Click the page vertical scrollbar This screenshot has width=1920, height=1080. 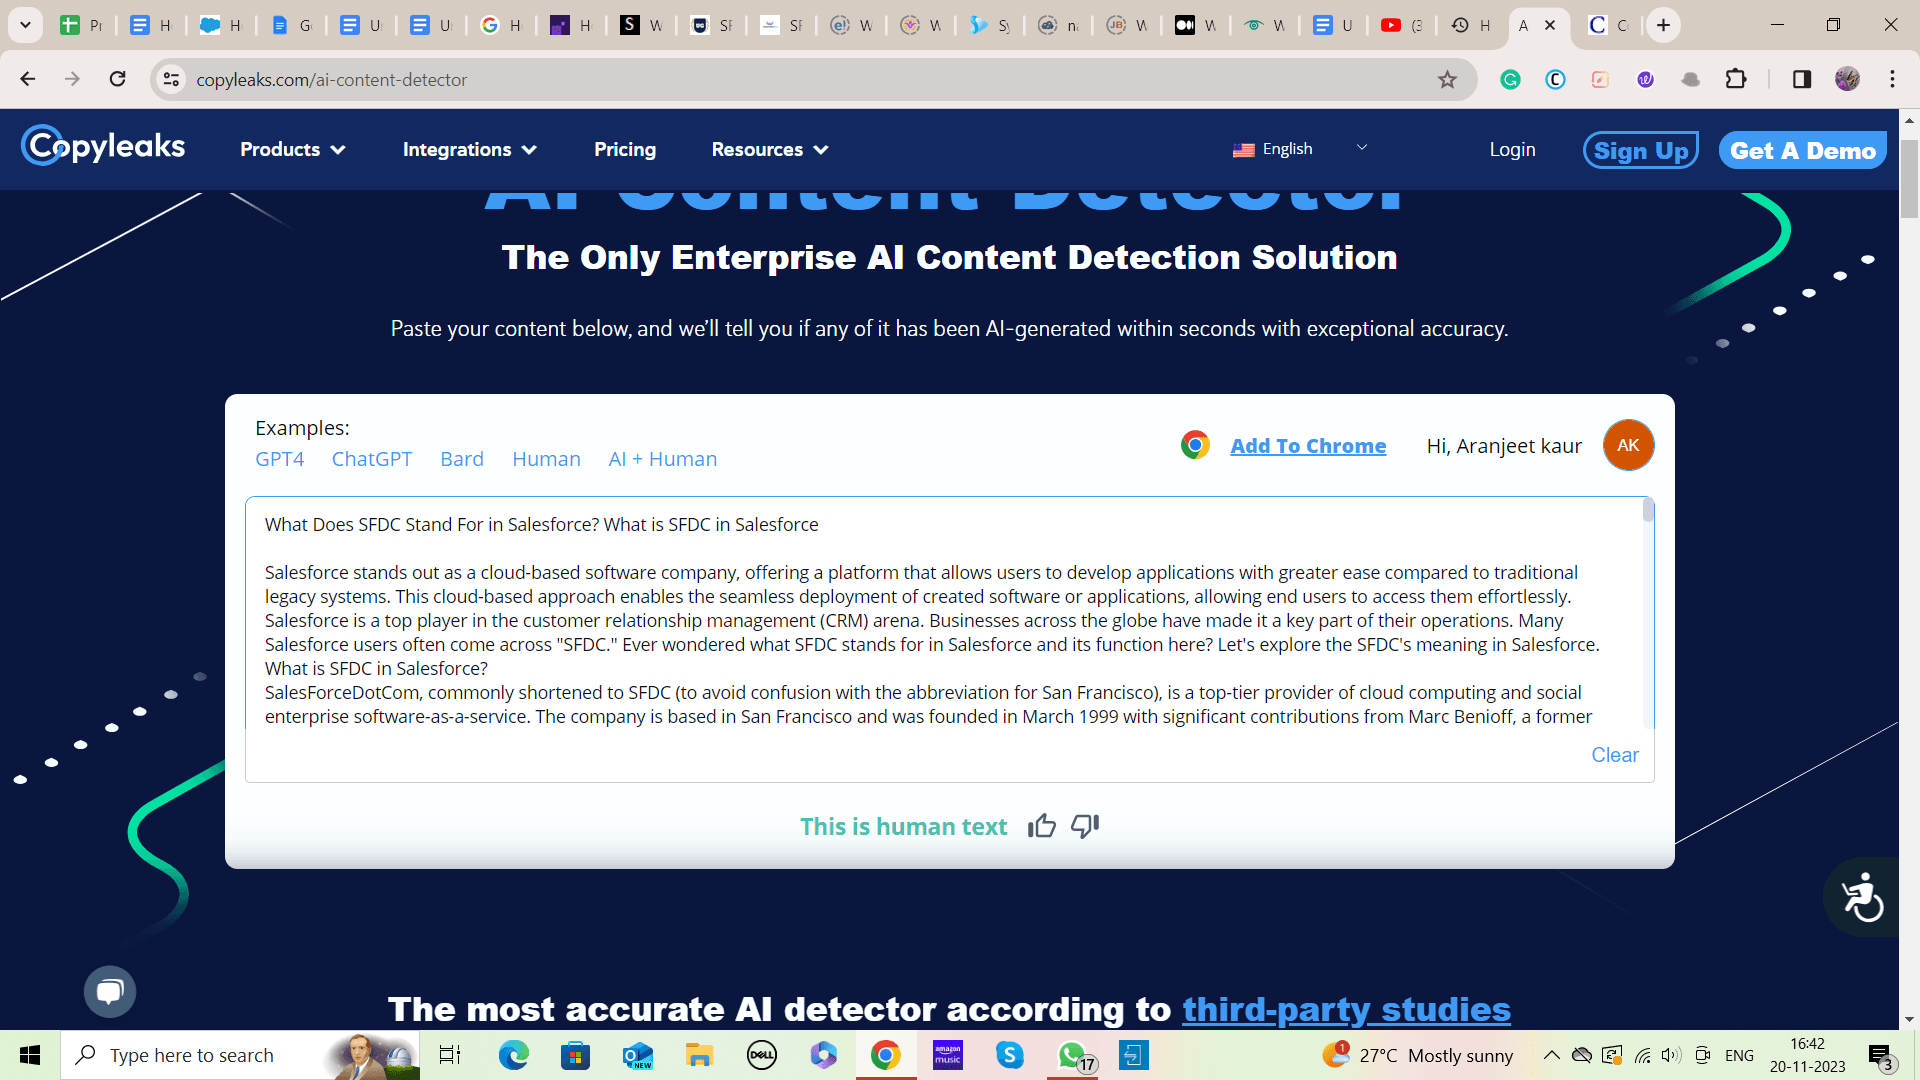[x=1909, y=180]
